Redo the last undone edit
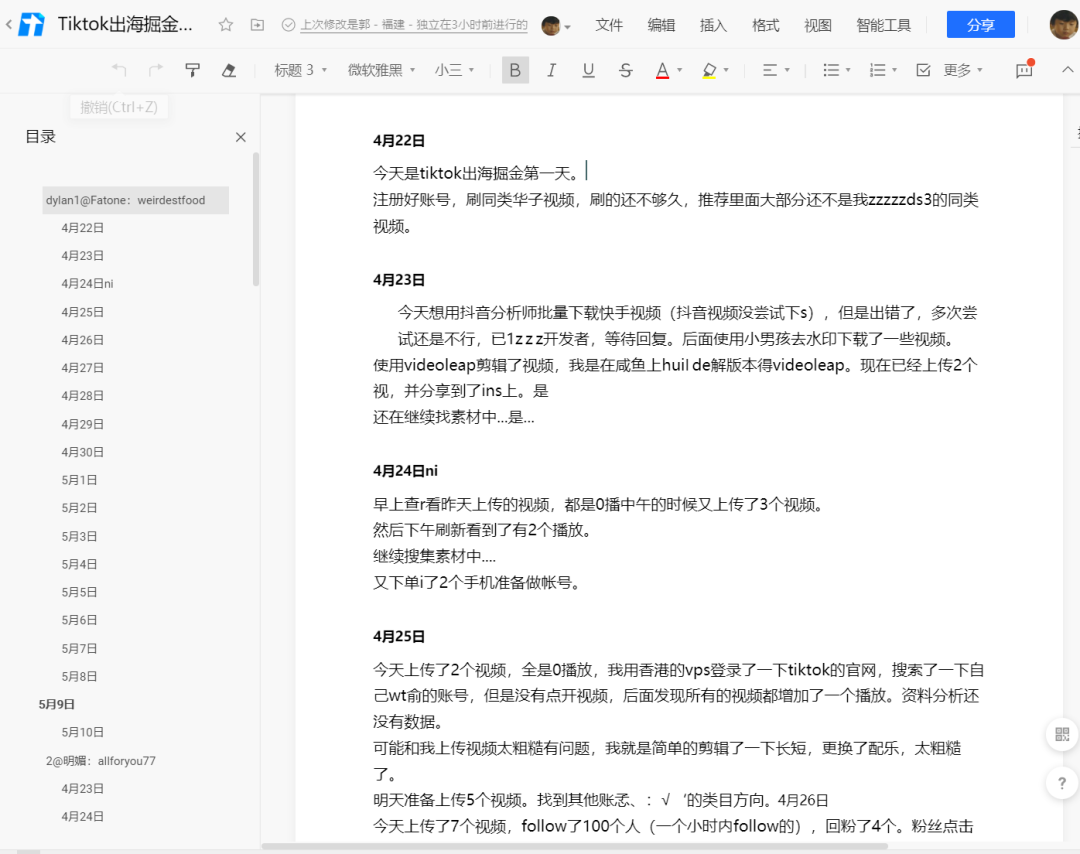The image size is (1080, 854). 156,70
